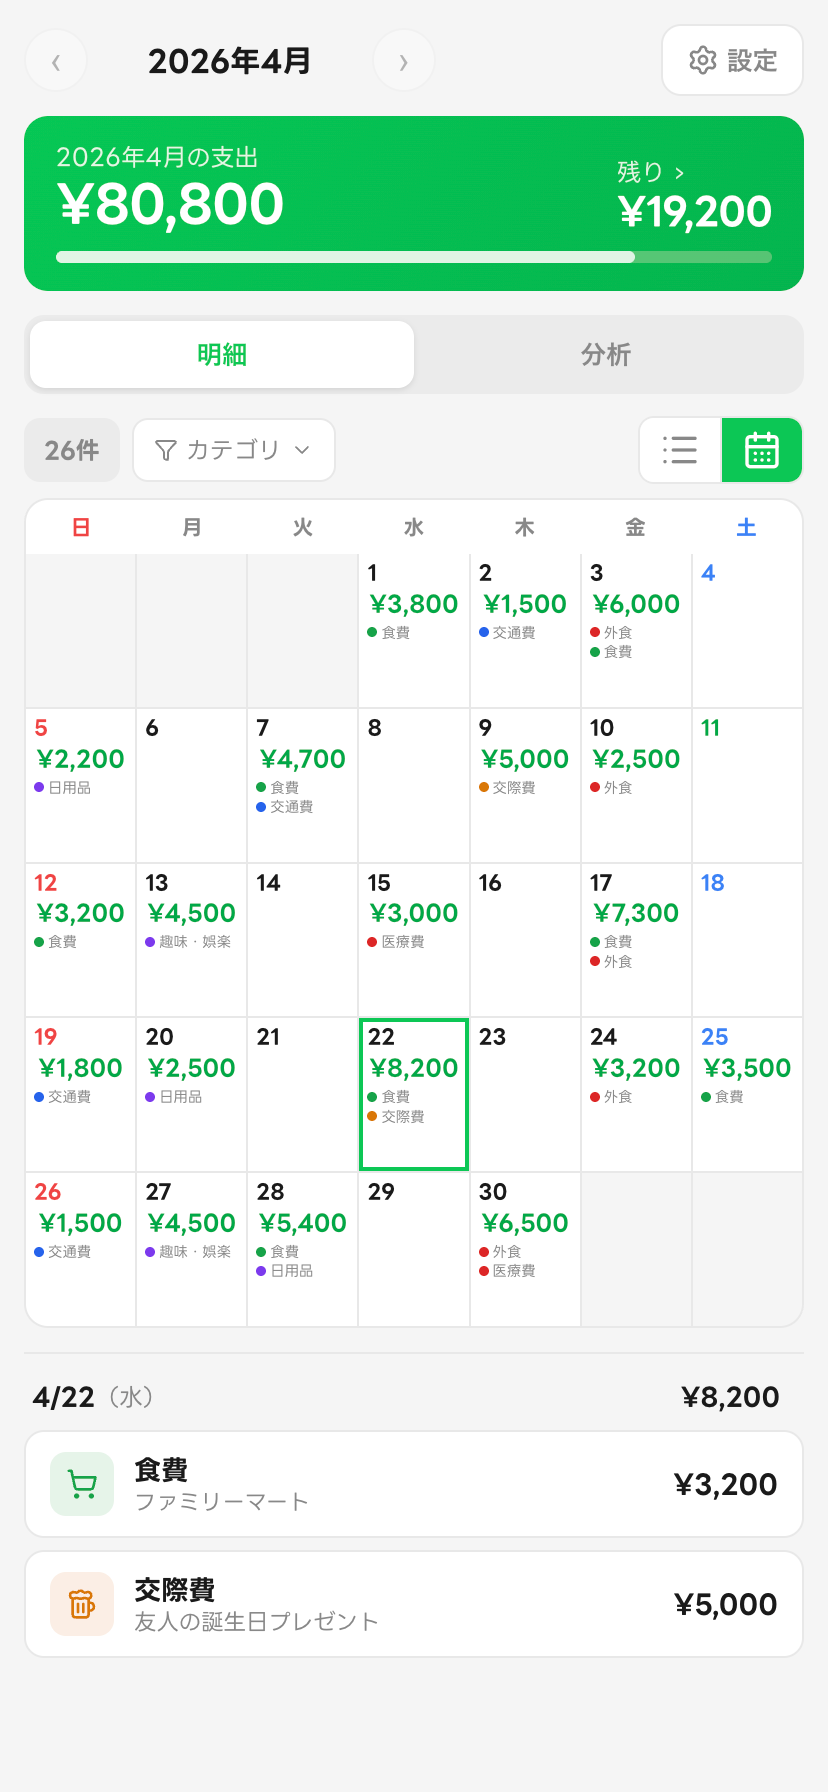This screenshot has height=1792, width=828.
Task: Select empty day April 16
Action: (x=525, y=940)
